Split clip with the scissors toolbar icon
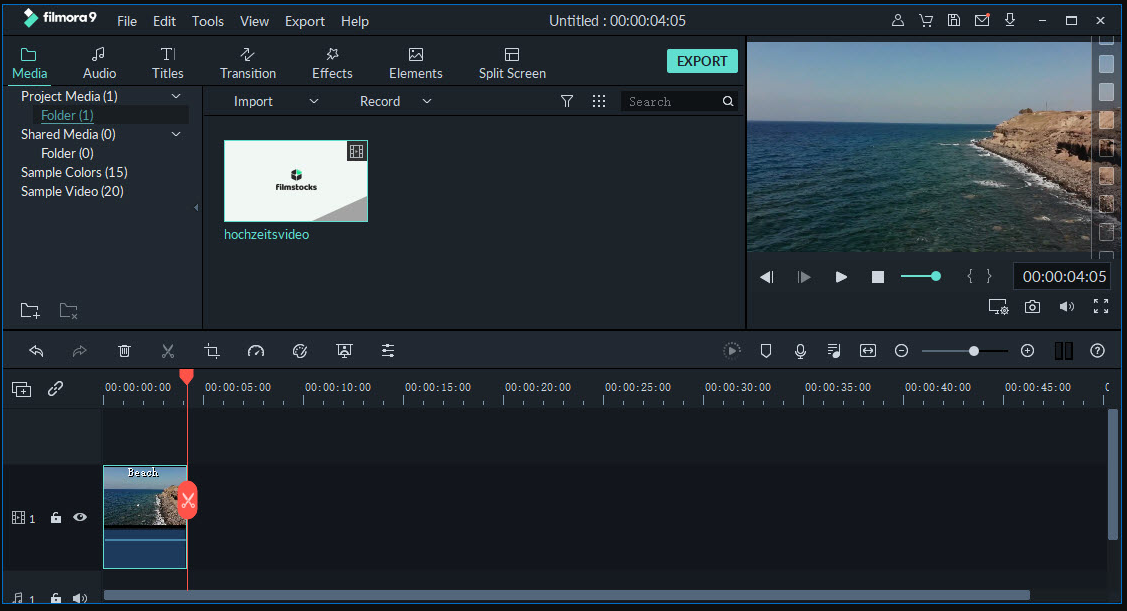Screen dimensions: 1127x611 point(167,351)
